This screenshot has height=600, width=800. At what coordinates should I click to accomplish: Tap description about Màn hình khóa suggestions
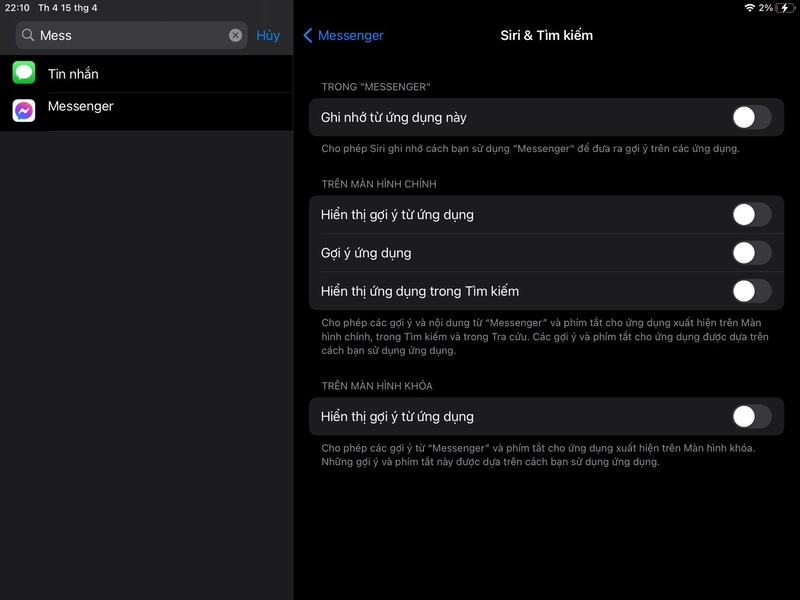click(x=538, y=455)
